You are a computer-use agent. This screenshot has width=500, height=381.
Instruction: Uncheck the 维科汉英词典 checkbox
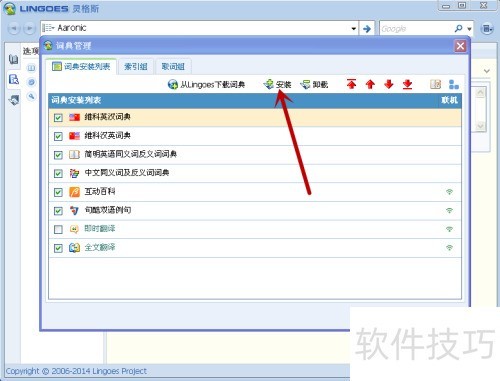pos(58,136)
